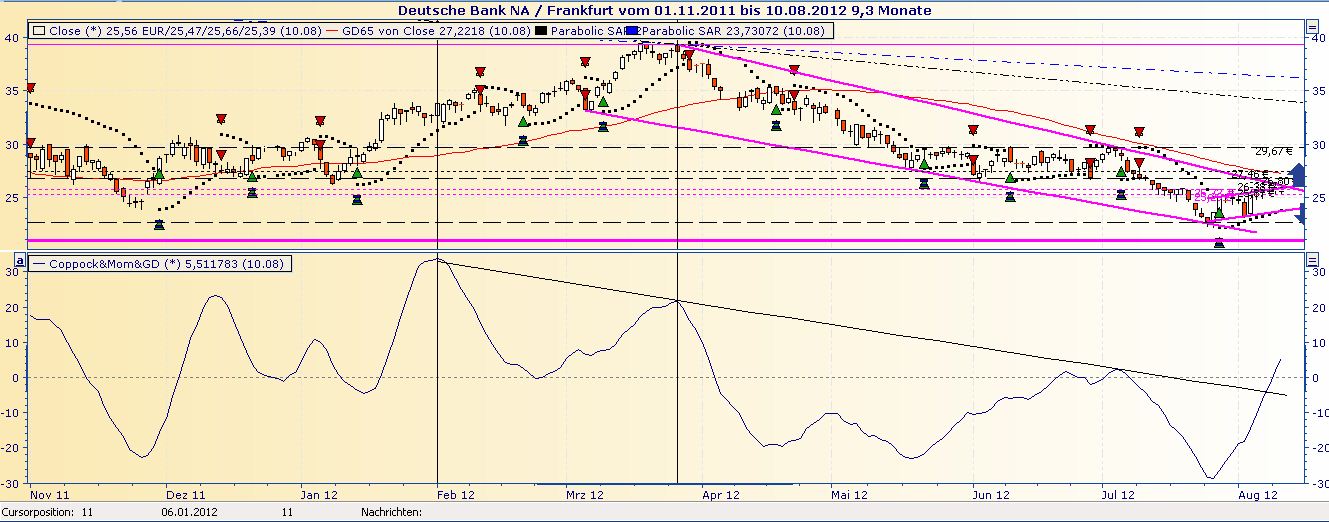The image size is (1329, 522).
Task: Click the blue down arrow at right chart edge
Action: pyautogui.click(x=1298, y=216)
